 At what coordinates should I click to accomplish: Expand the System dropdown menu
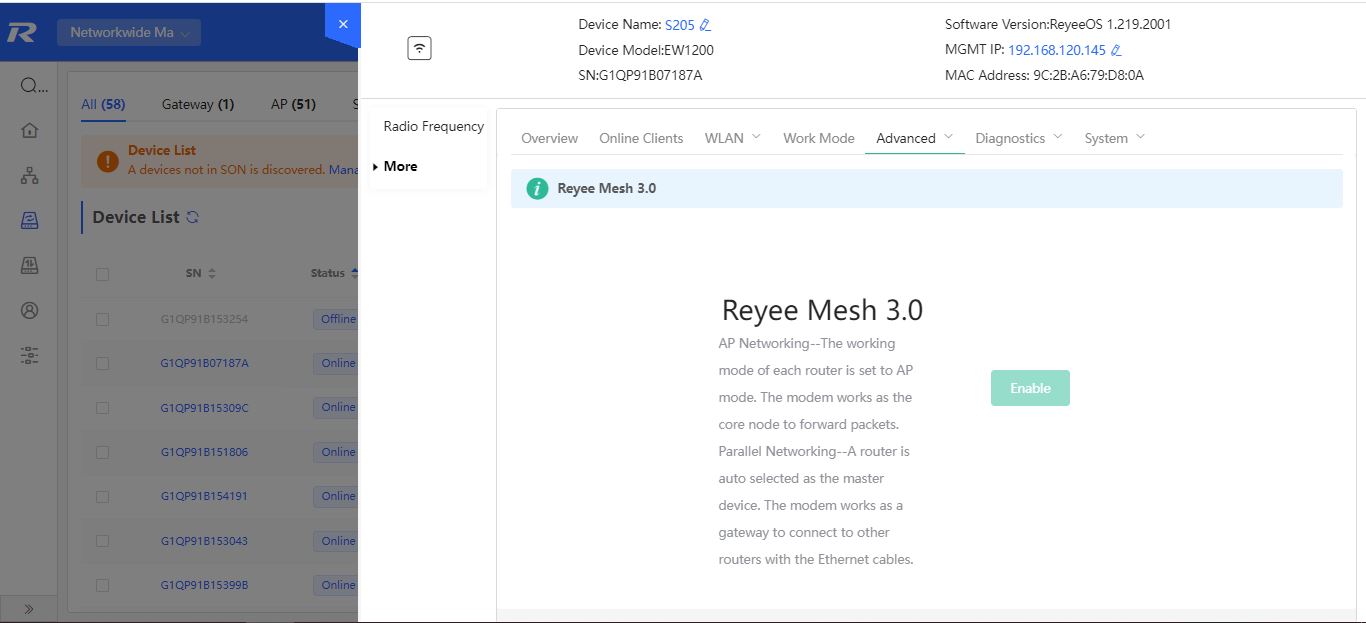(1114, 138)
